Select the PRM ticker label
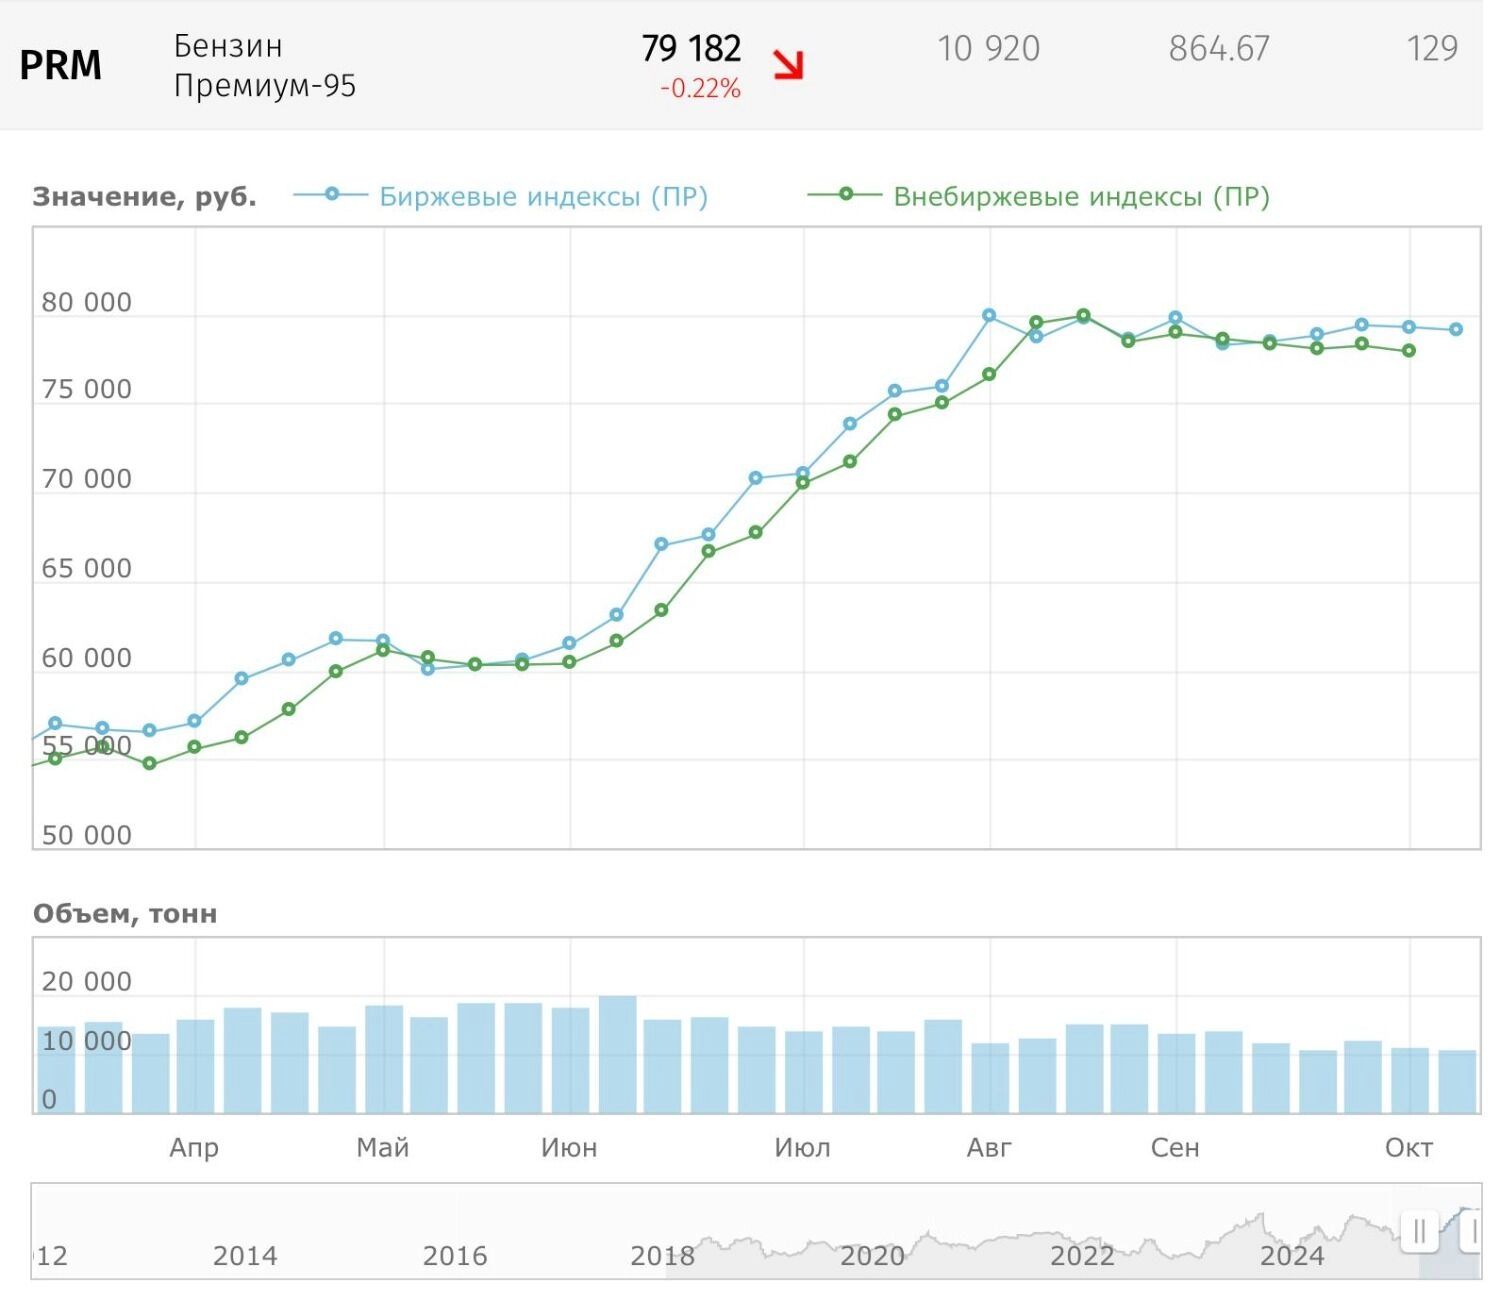Screen dimensions: 1500x1290 click(60, 65)
